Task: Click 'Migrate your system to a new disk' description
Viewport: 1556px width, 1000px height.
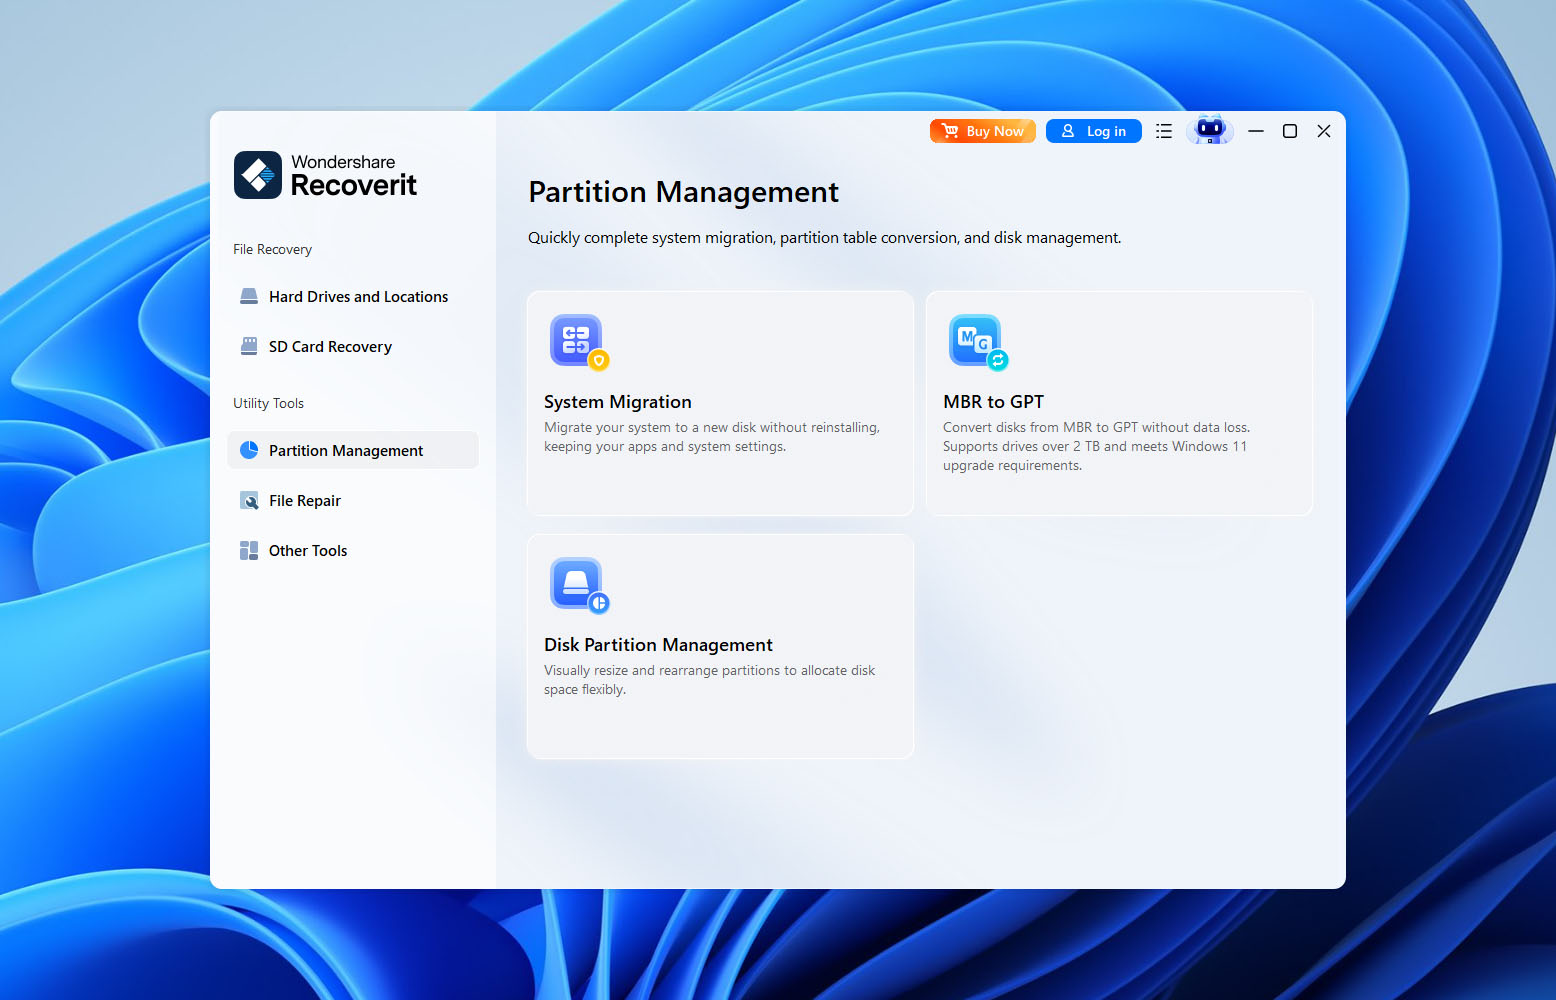Action: point(712,437)
